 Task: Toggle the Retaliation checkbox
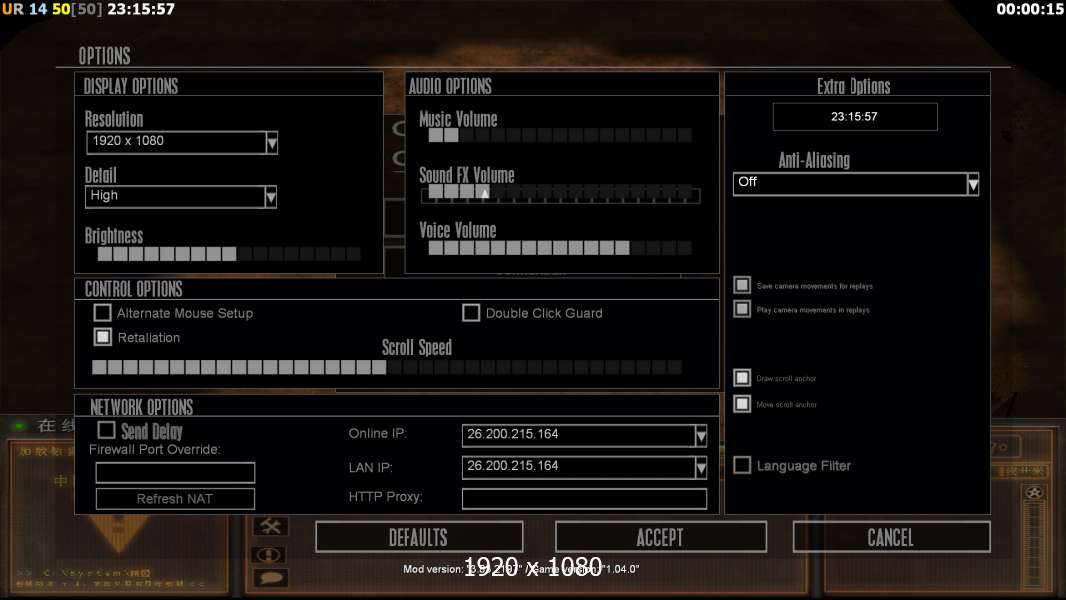click(103, 337)
